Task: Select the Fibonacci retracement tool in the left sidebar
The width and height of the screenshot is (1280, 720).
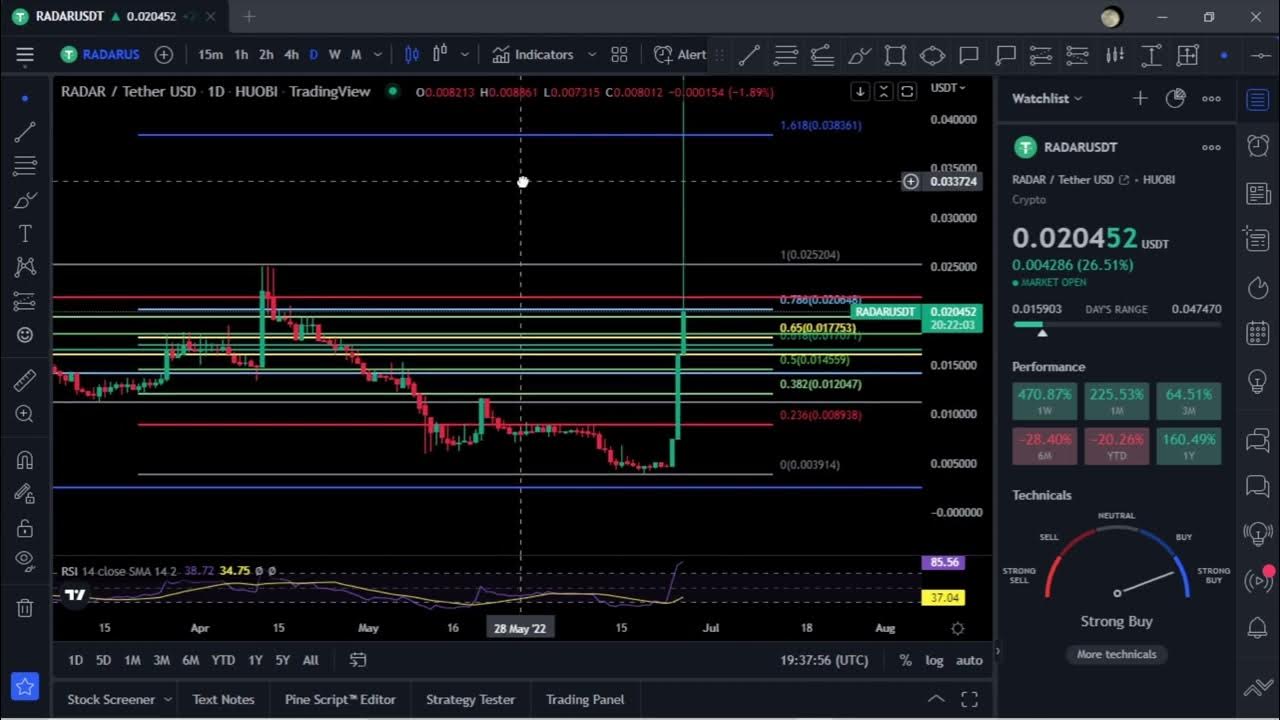Action: point(25,165)
